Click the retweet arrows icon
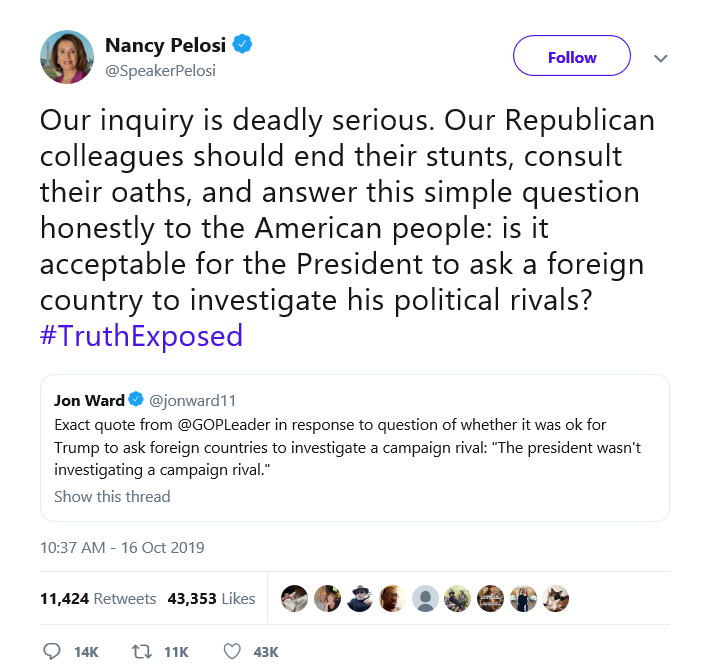This screenshot has width=709, height=672. point(141,651)
